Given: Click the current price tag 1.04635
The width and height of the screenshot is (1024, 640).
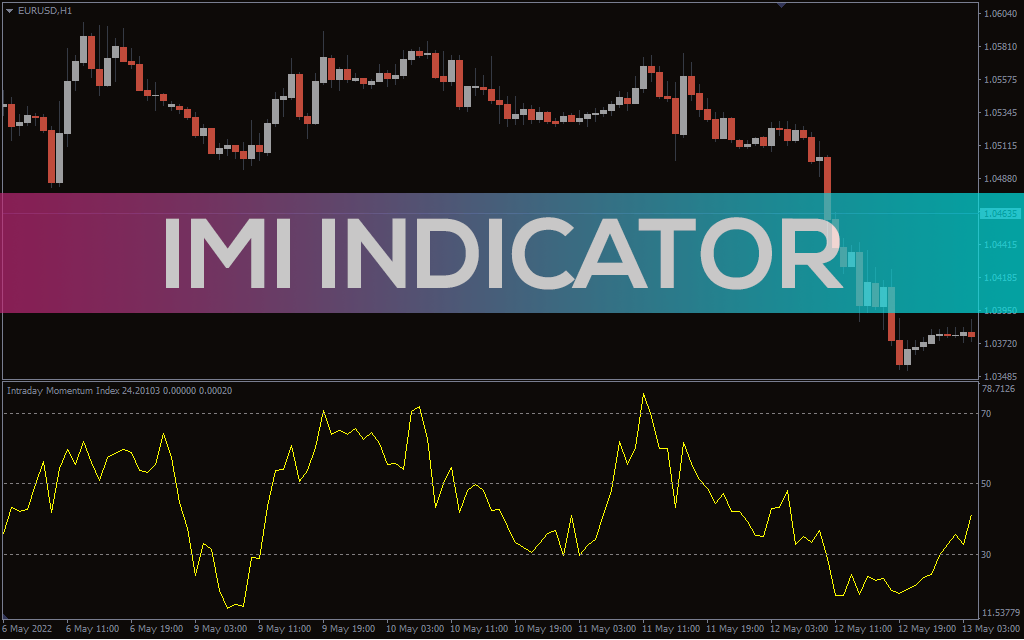Looking at the screenshot, I should coord(1000,214).
